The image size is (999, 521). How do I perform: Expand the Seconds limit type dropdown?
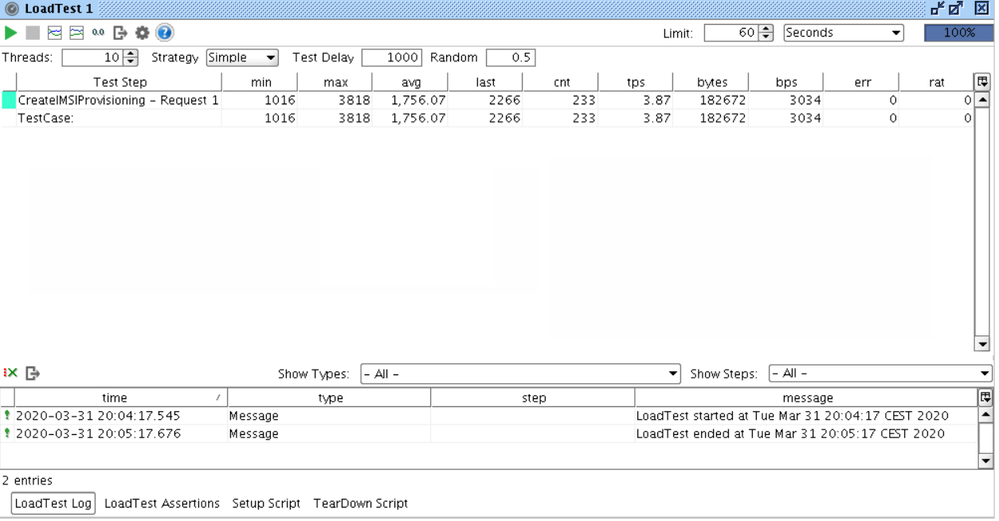[x=843, y=33]
